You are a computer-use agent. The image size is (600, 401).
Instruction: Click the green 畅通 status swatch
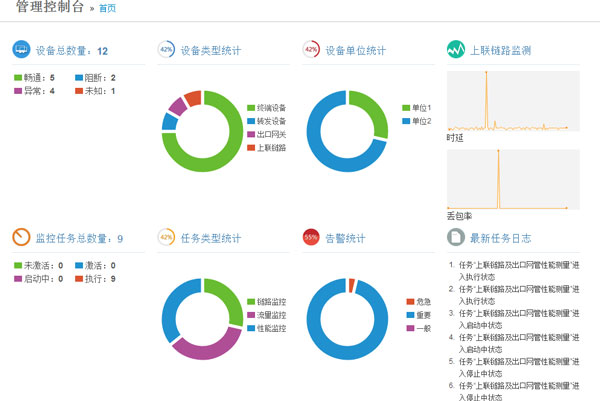(18, 77)
